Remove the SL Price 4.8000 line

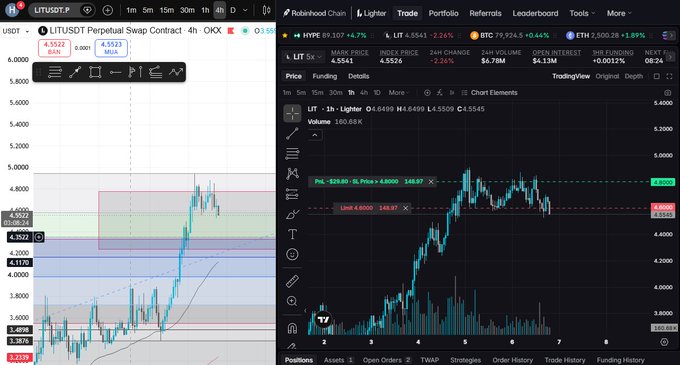pos(431,182)
